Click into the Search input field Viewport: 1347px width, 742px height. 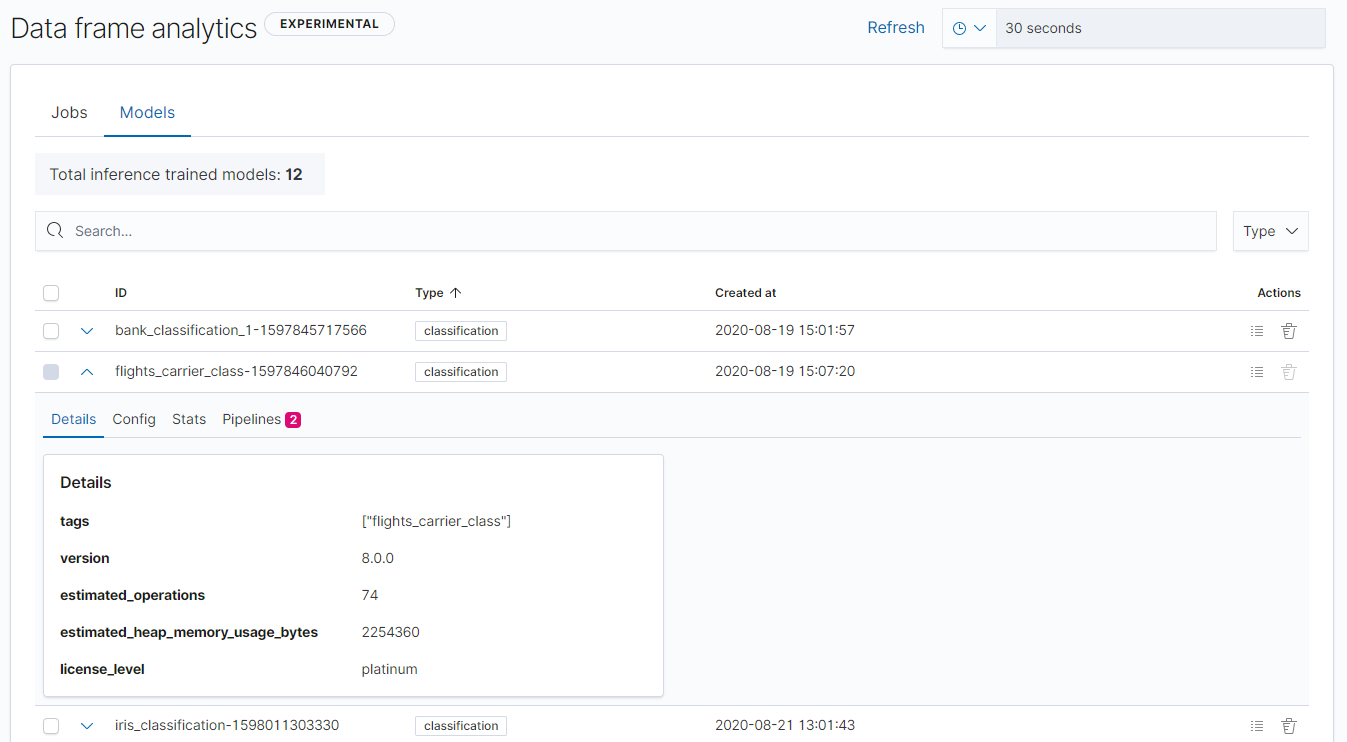click(x=400, y=231)
